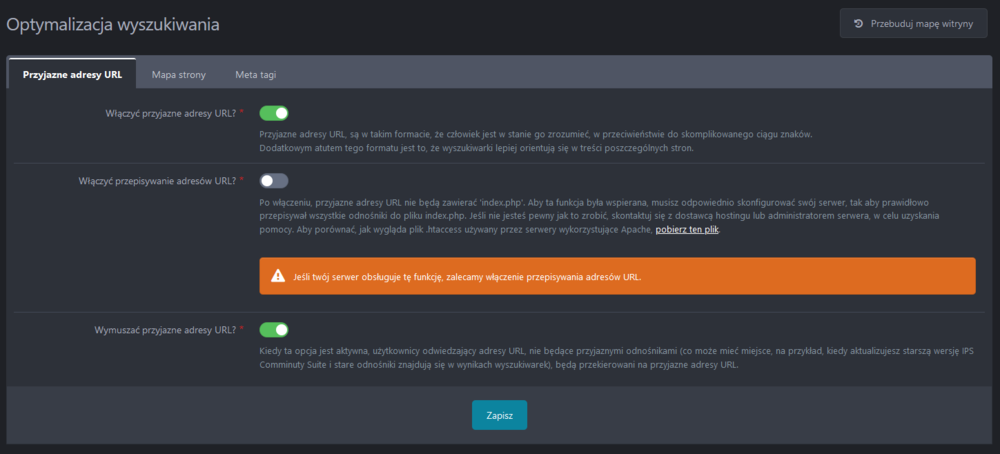Click the 'Włączyć przyjazne adresy URL?' label
1000x454 pixels.
(170, 113)
